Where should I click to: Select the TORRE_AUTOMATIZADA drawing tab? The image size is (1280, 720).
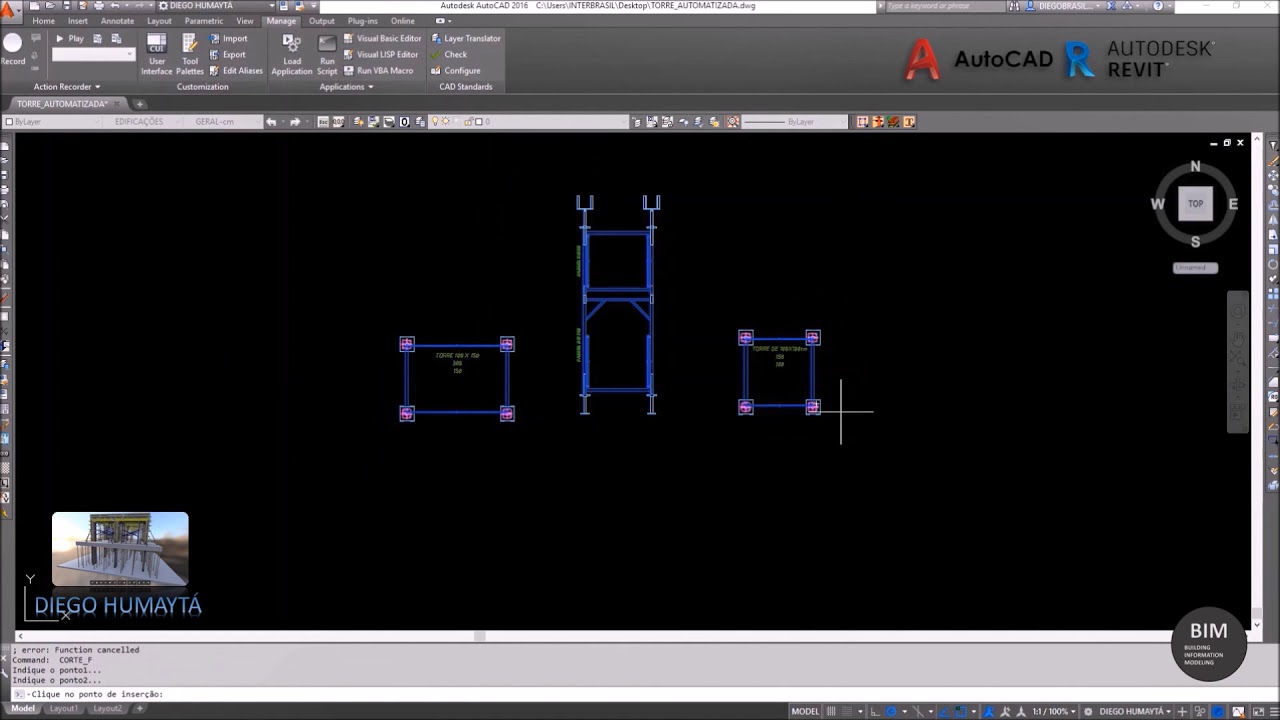pyautogui.click(x=66, y=104)
